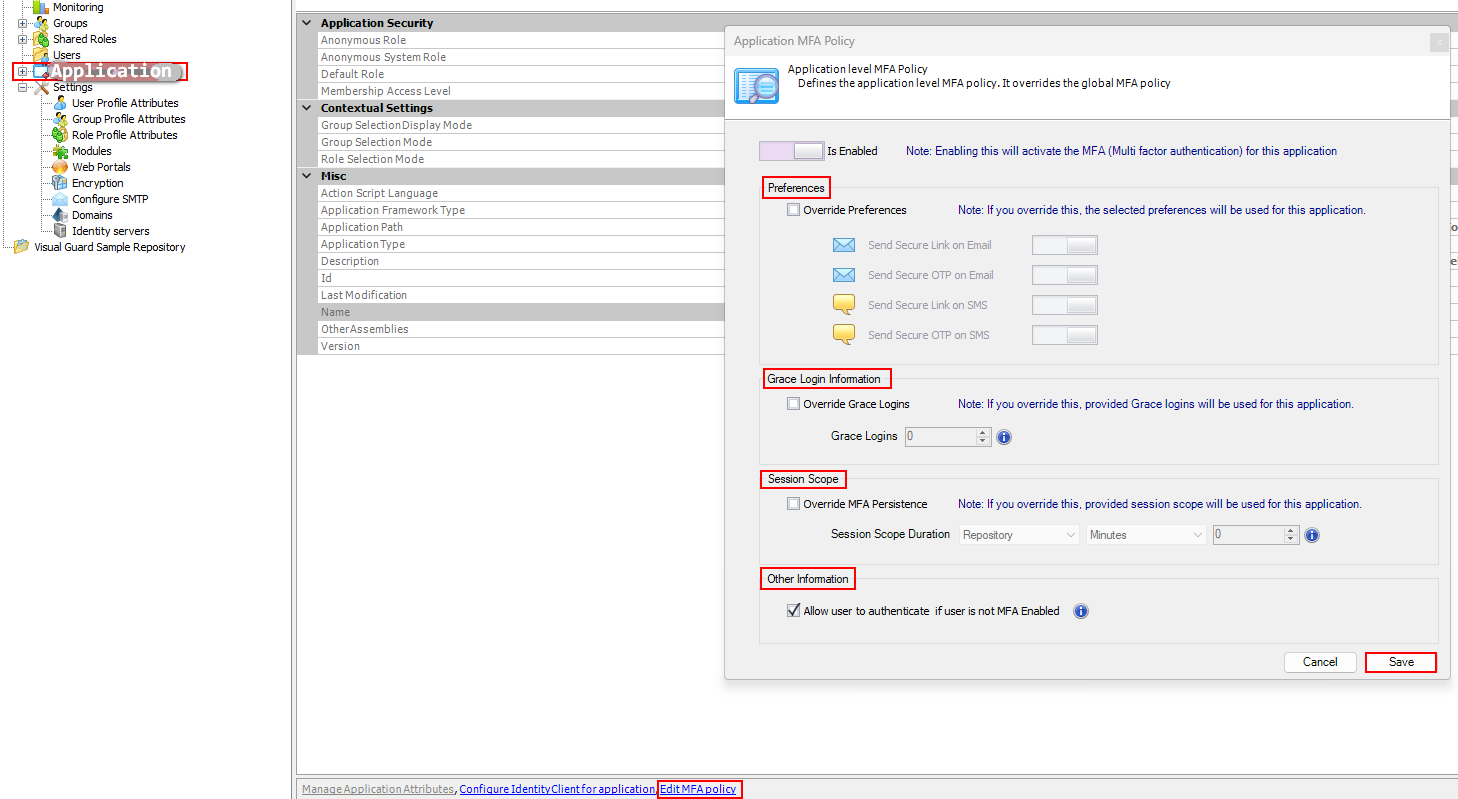Check the Override Preferences checkbox
1458x799 pixels.
(x=794, y=210)
